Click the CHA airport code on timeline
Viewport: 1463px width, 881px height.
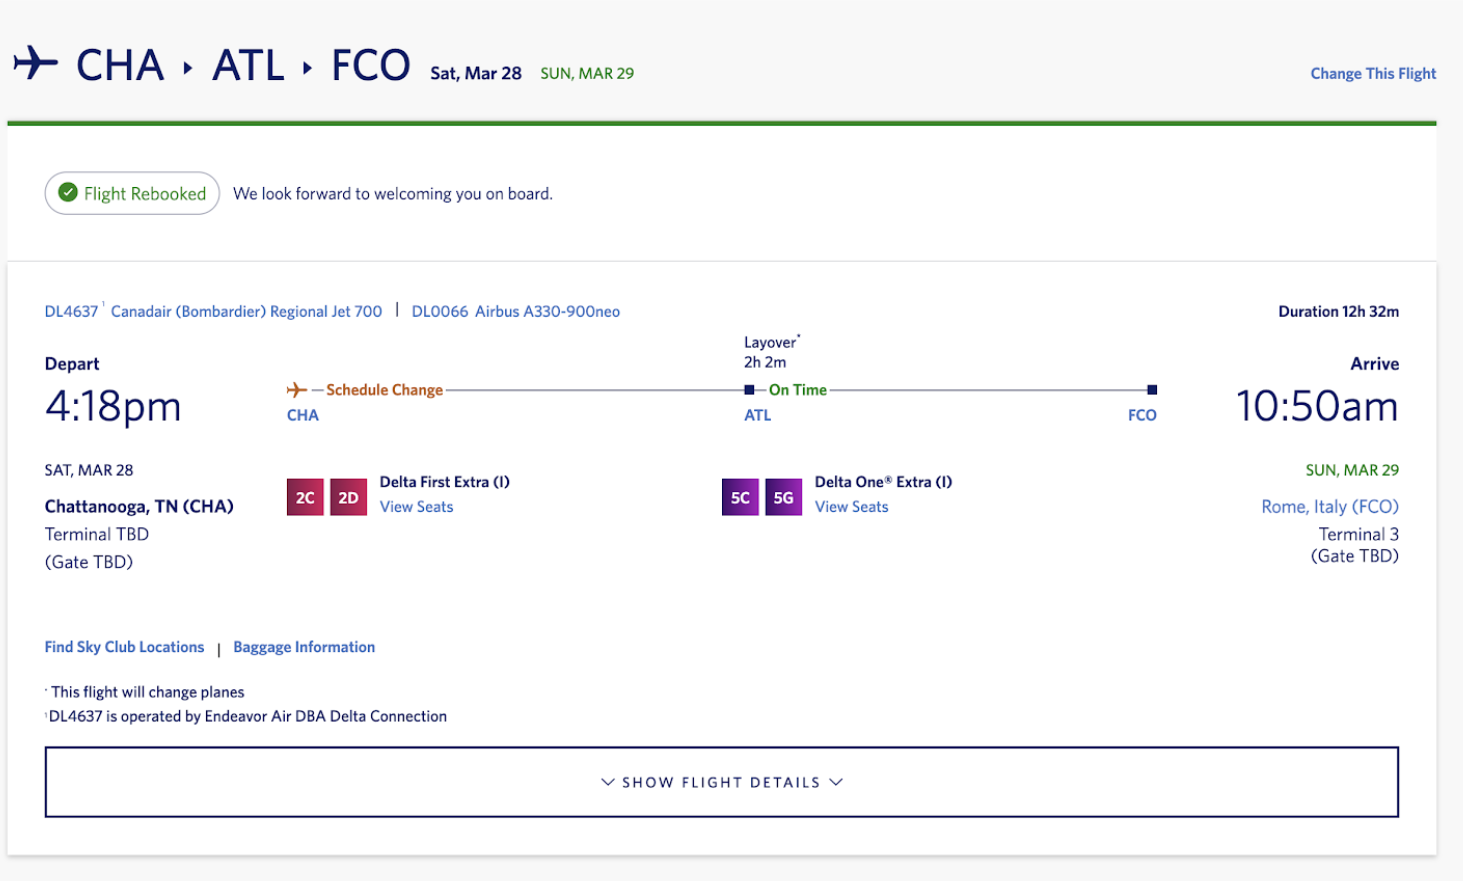pyautogui.click(x=303, y=415)
